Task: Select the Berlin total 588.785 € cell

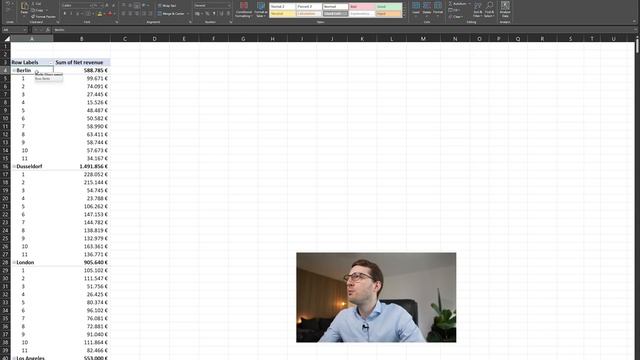Action: [82, 71]
